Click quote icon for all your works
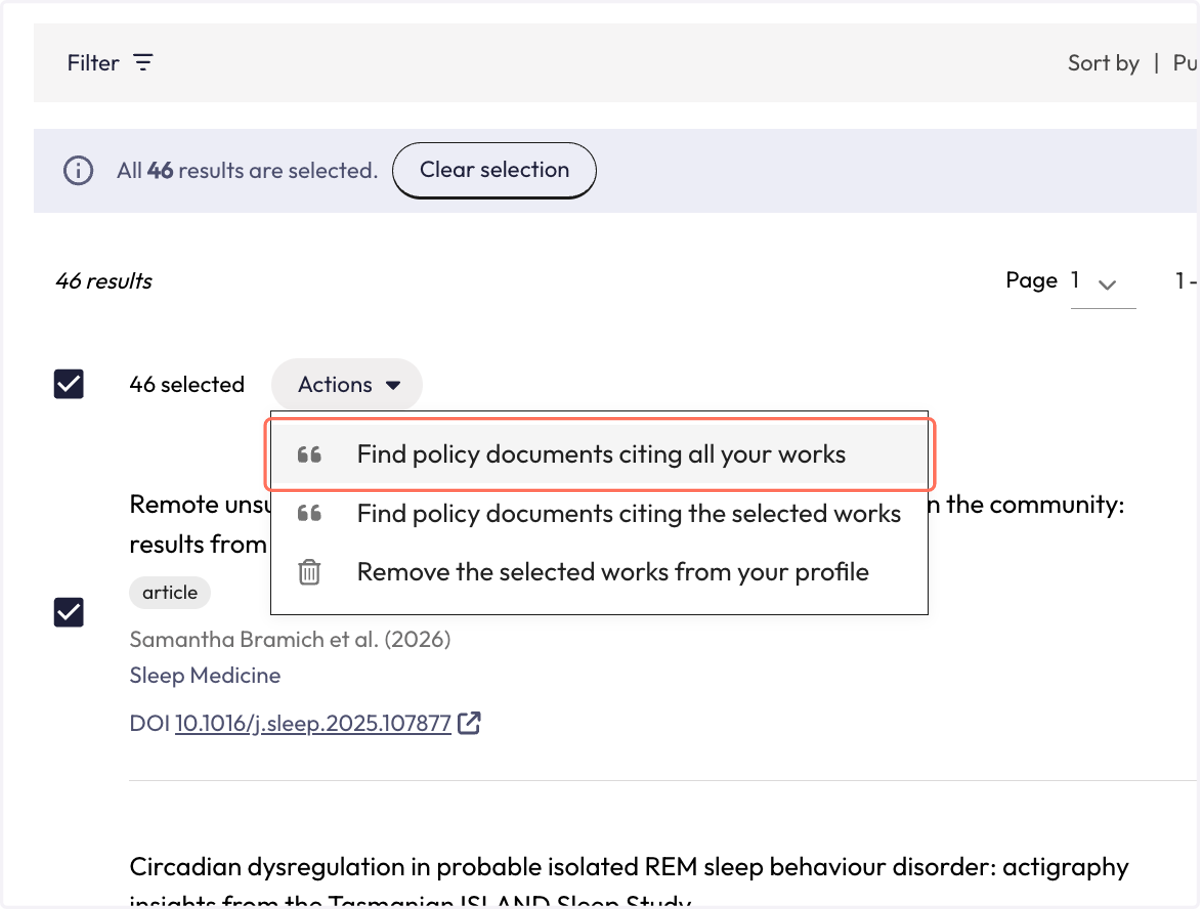This screenshot has height=909, width=1200. coord(310,455)
